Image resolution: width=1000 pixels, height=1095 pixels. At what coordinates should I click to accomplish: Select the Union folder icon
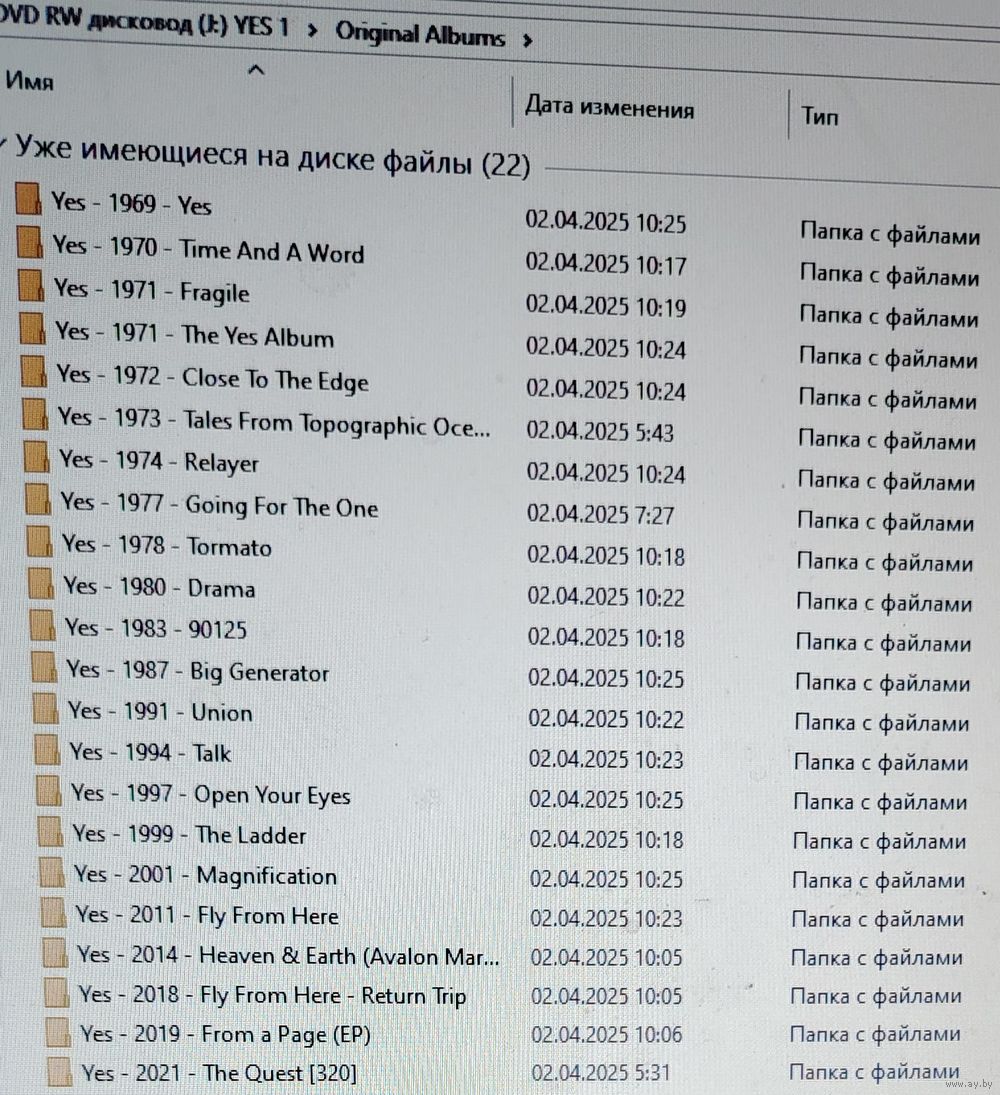45,708
